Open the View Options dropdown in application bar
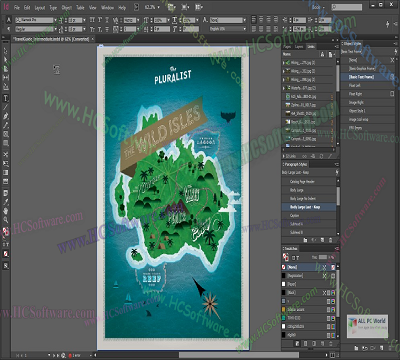This screenshot has width=400, height=360. click(x=172, y=7)
